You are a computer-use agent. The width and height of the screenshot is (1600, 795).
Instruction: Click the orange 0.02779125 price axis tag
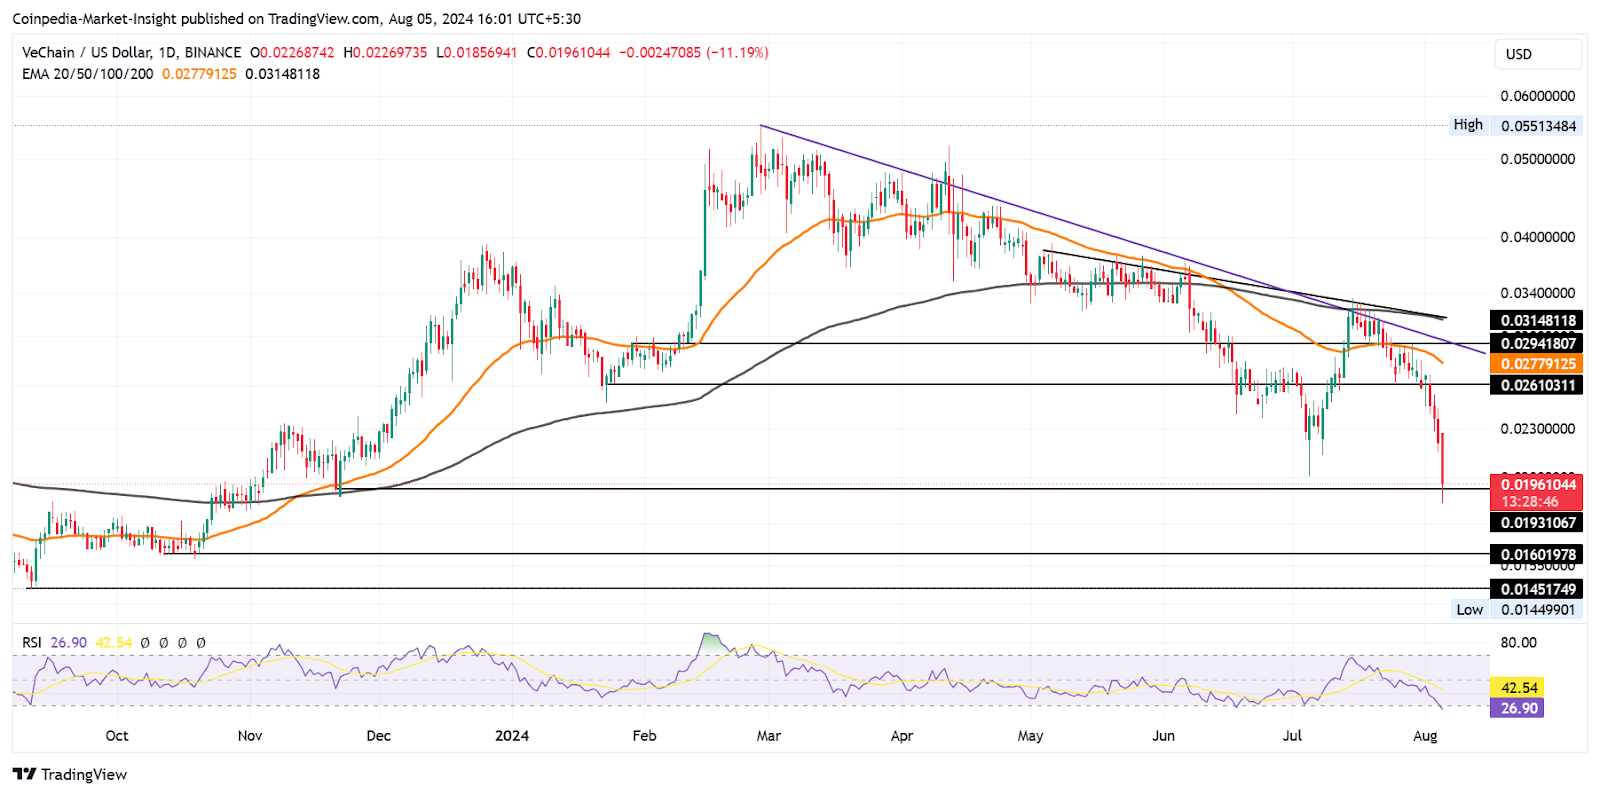point(1538,364)
